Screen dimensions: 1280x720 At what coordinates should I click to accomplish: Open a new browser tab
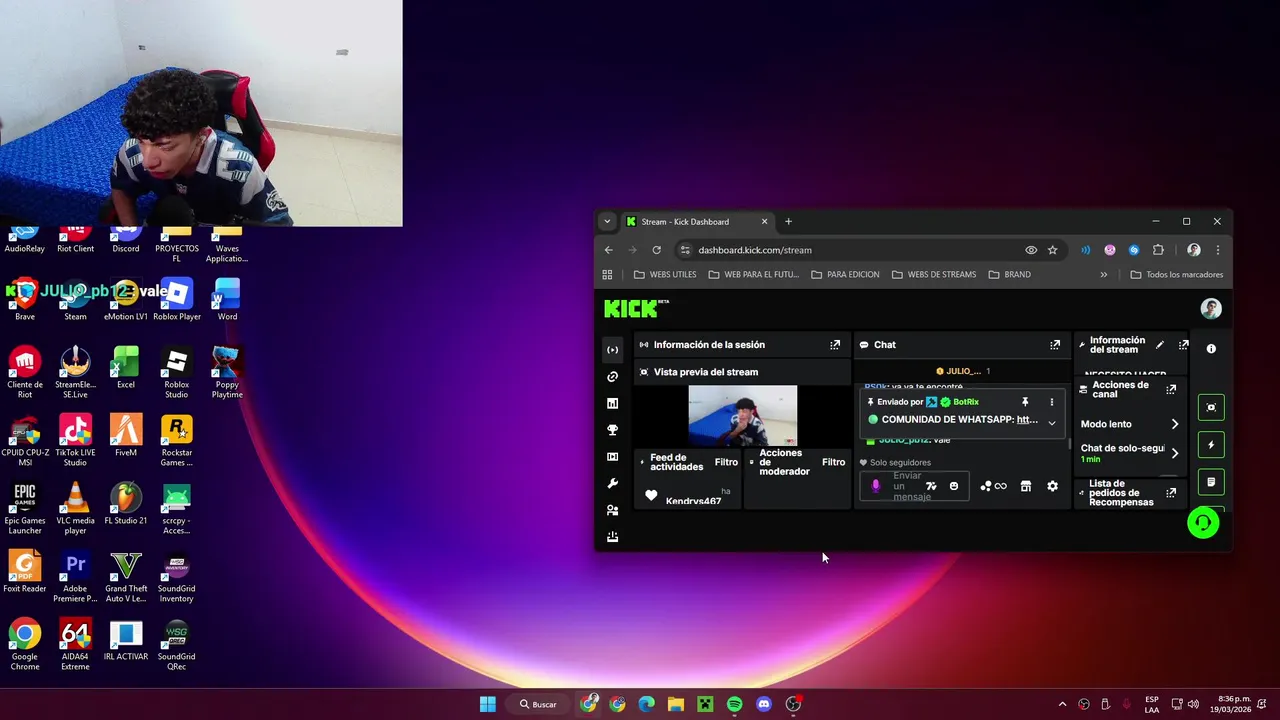[x=788, y=222]
